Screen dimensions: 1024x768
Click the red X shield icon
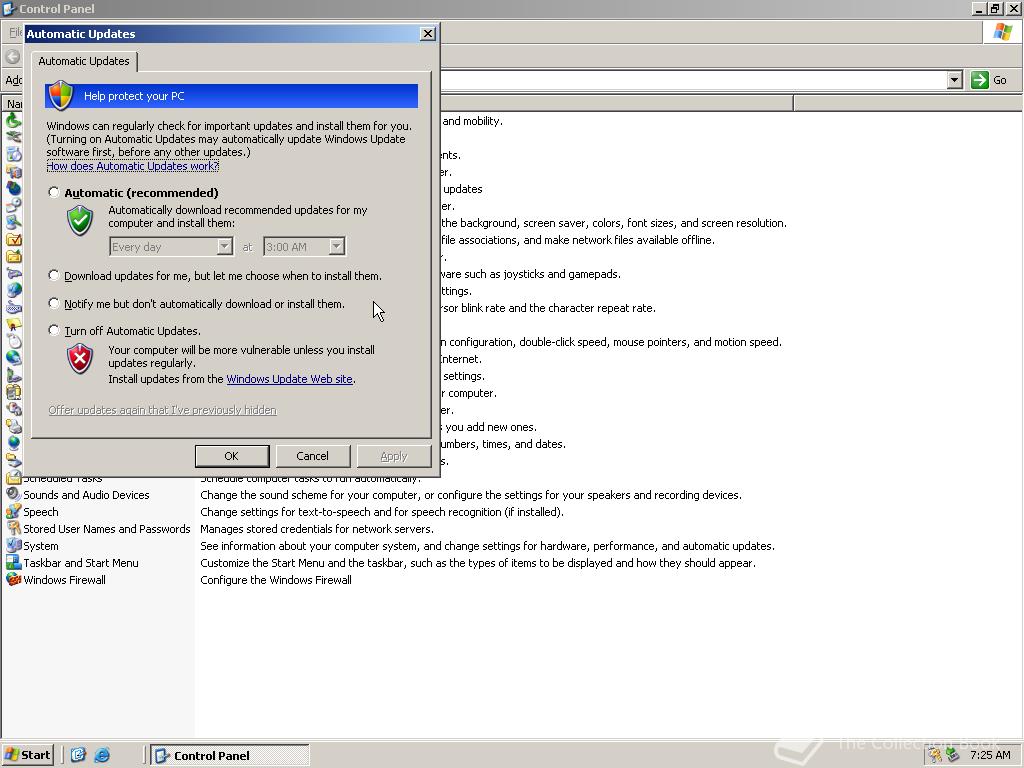pos(80,359)
